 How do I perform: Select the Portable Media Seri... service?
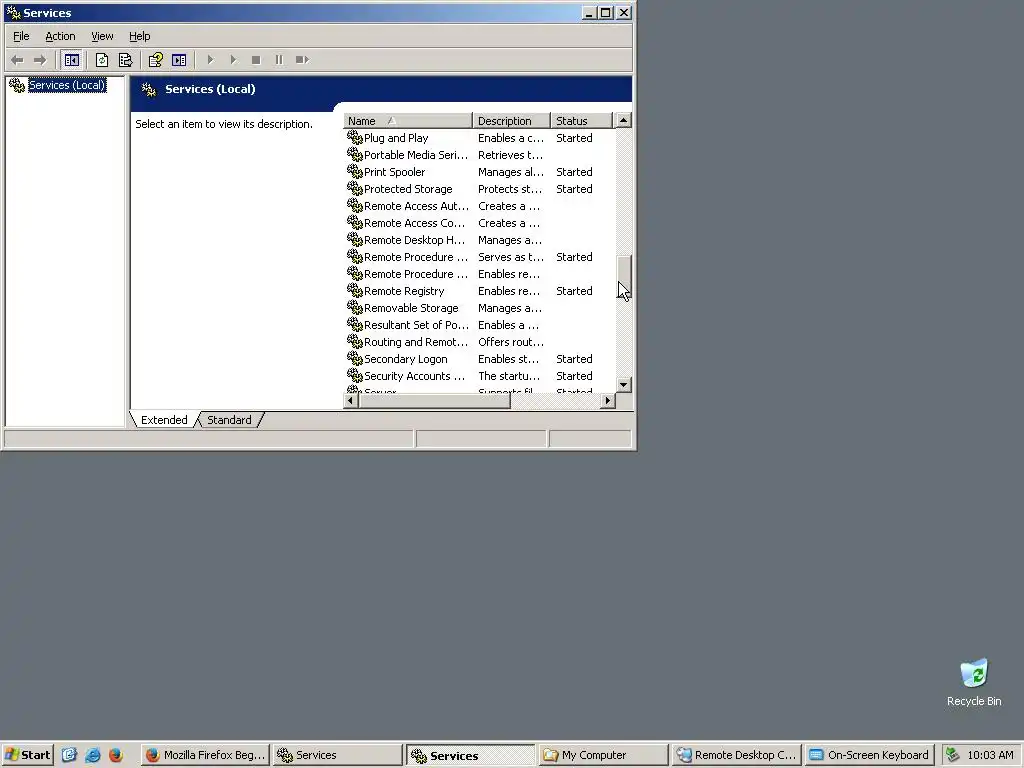pyautogui.click(x=416, y=155)
